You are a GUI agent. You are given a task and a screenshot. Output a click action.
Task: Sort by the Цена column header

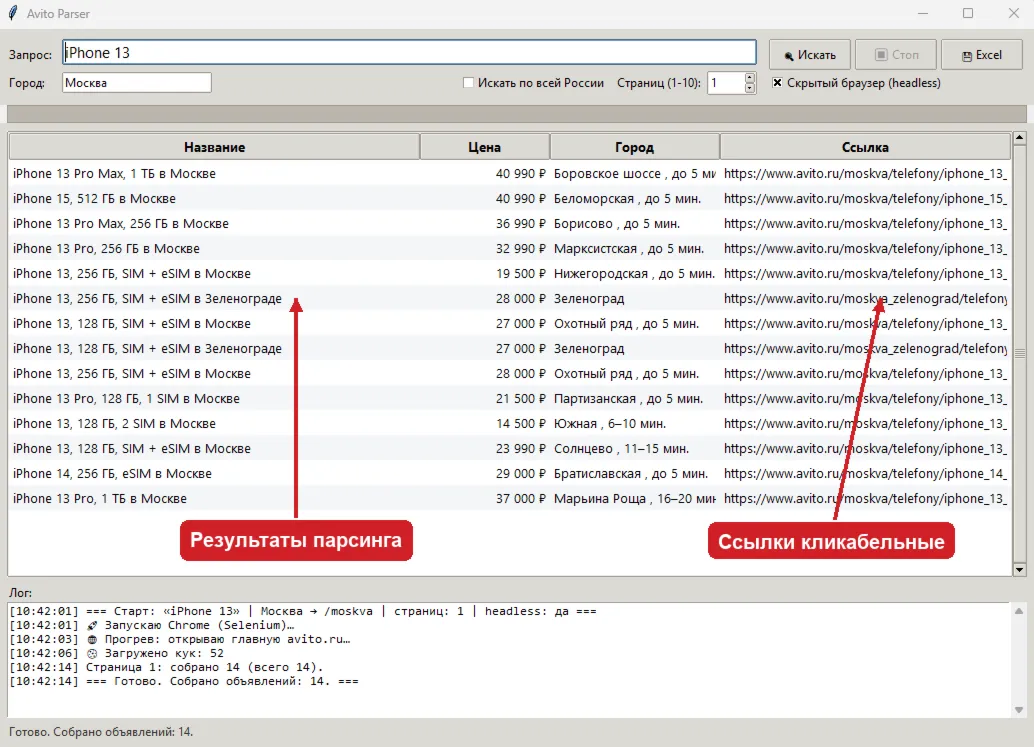pos(485,147)
